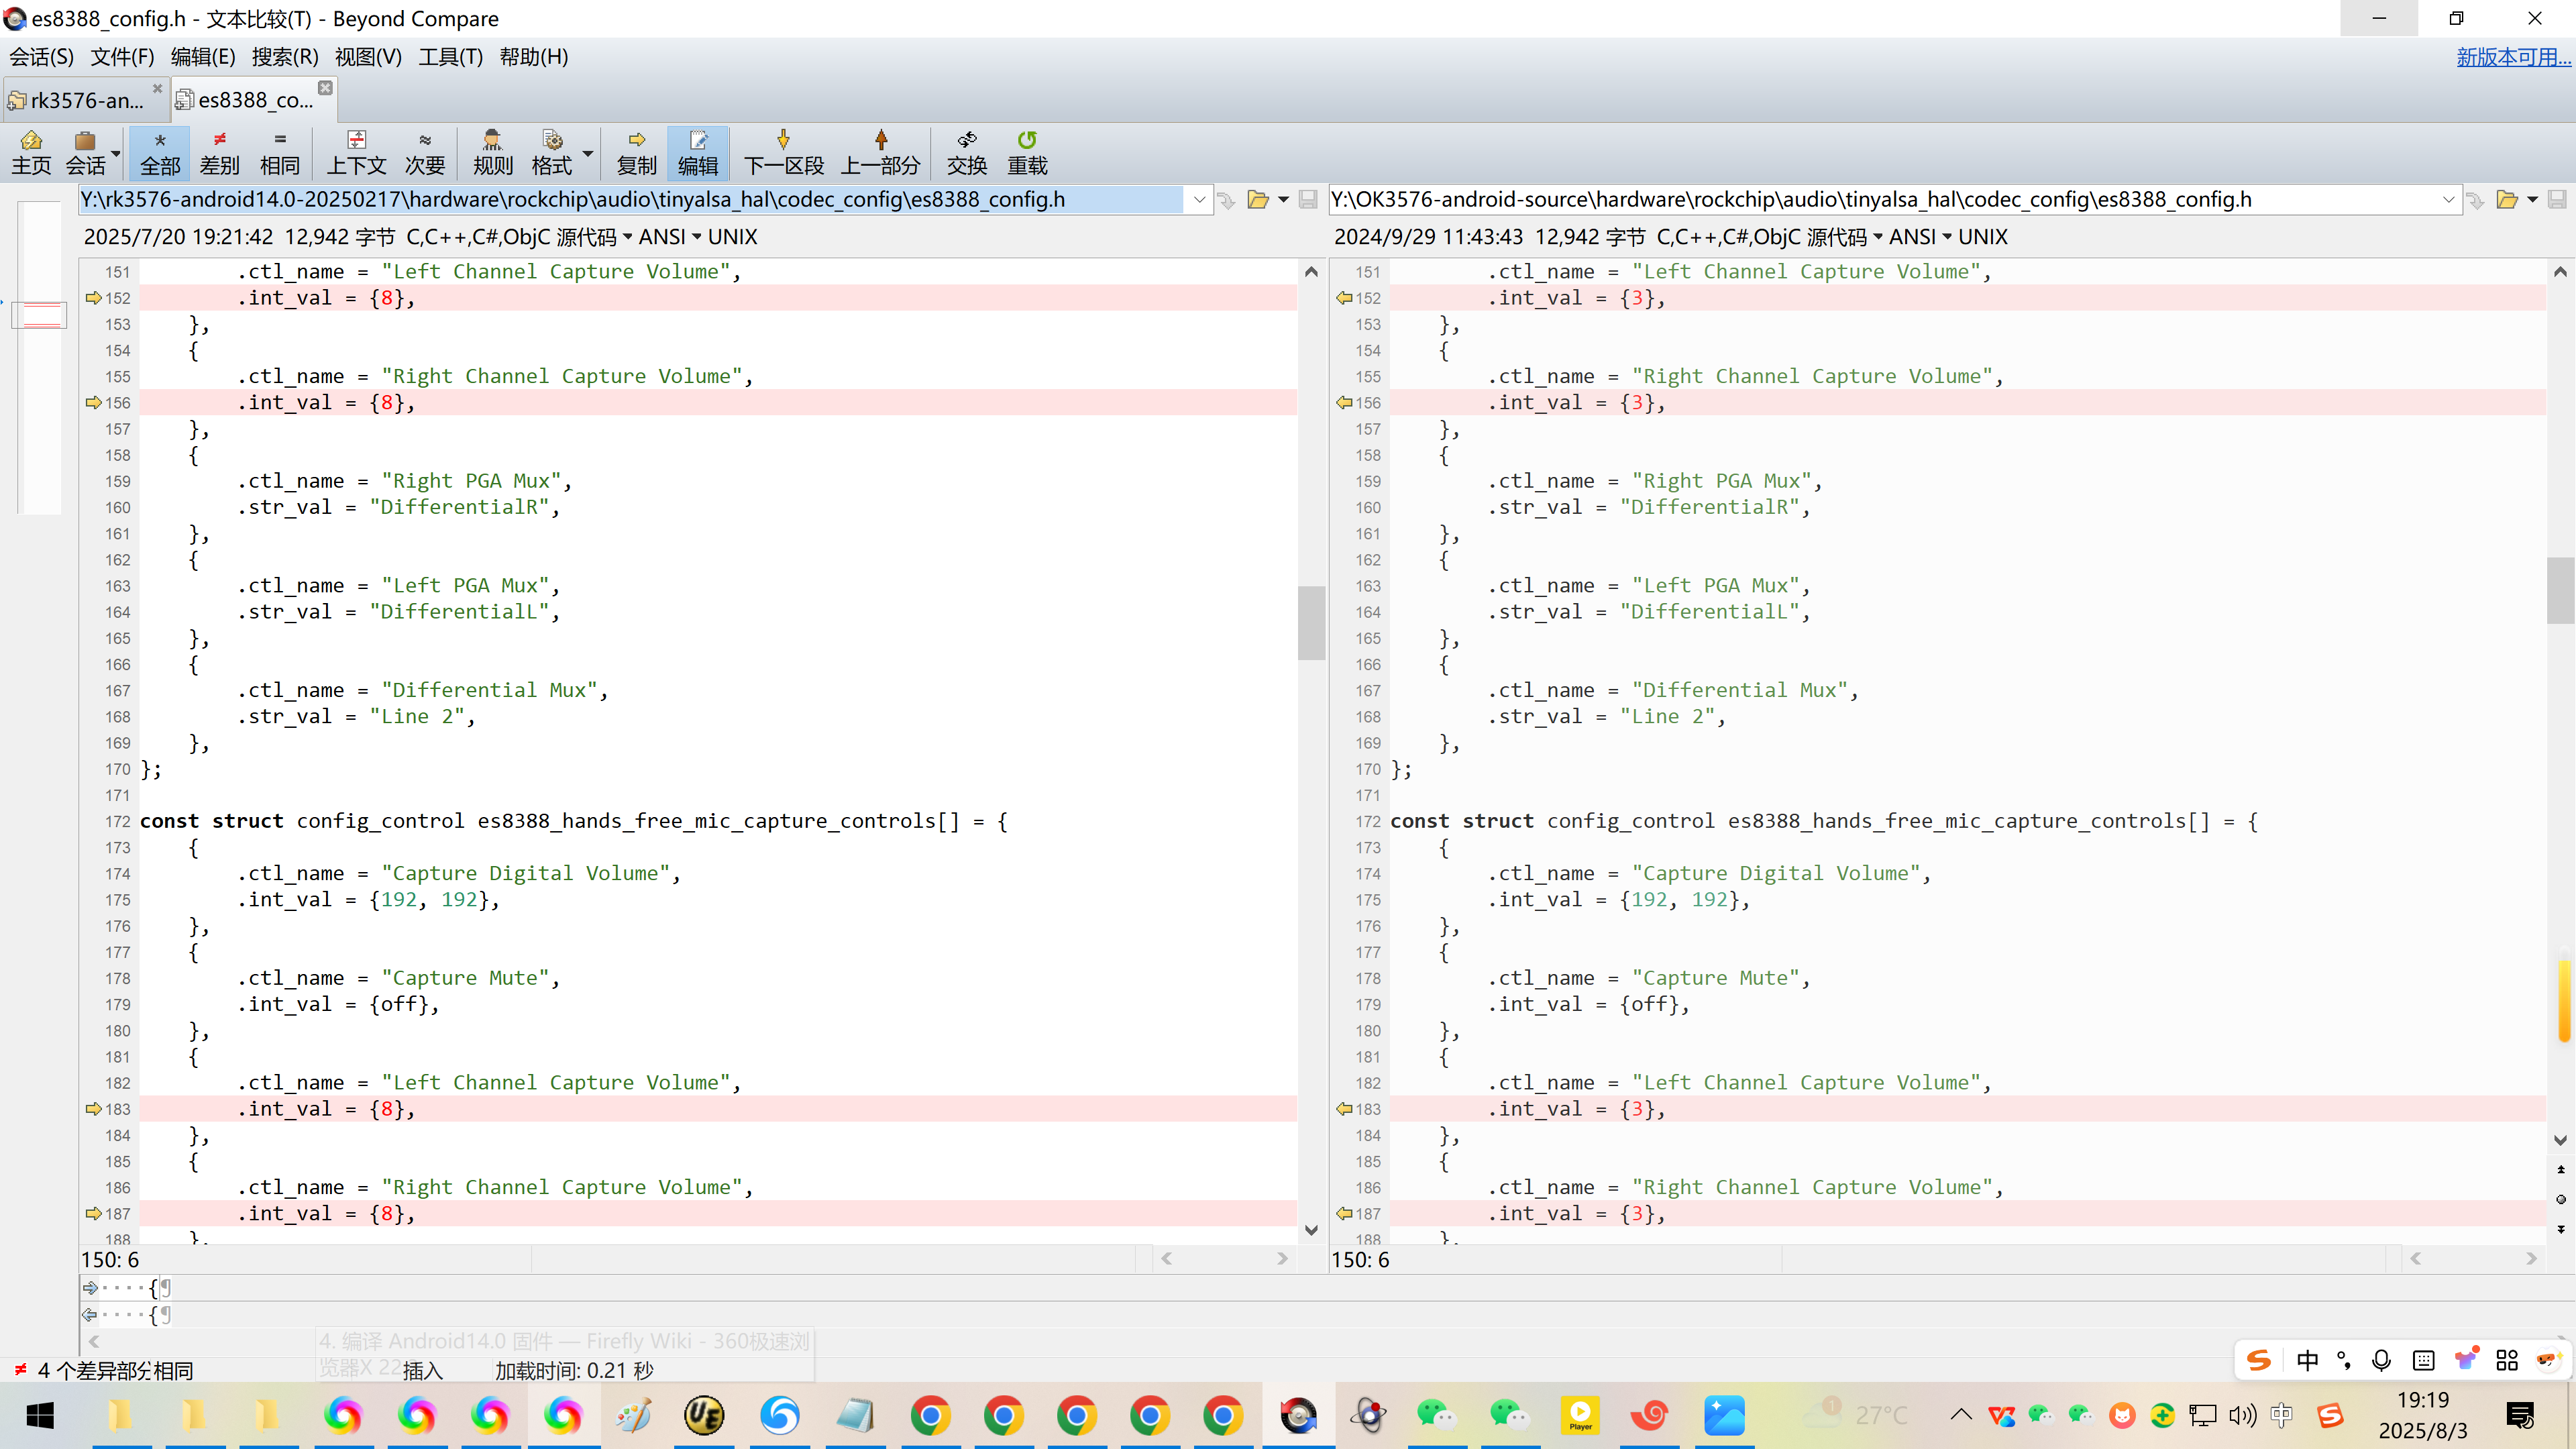Toggle the 上下文 context view
This screenshot has width=2576, height=1449.
point(357,153)
